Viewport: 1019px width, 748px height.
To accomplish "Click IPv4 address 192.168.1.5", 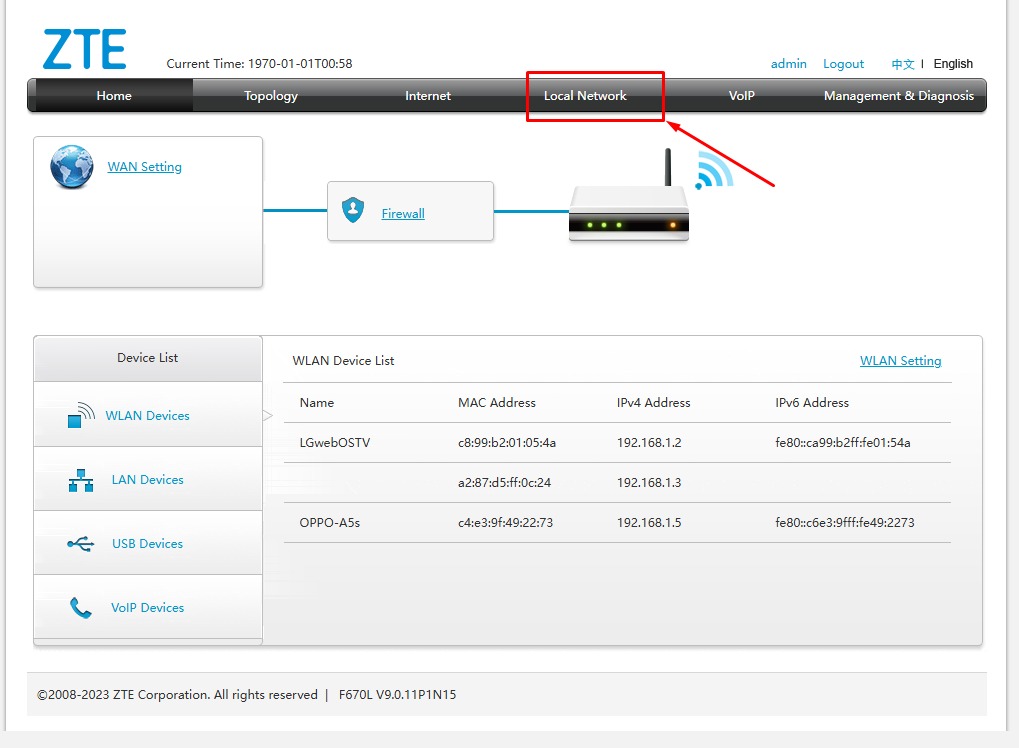I will coord(649,522).
